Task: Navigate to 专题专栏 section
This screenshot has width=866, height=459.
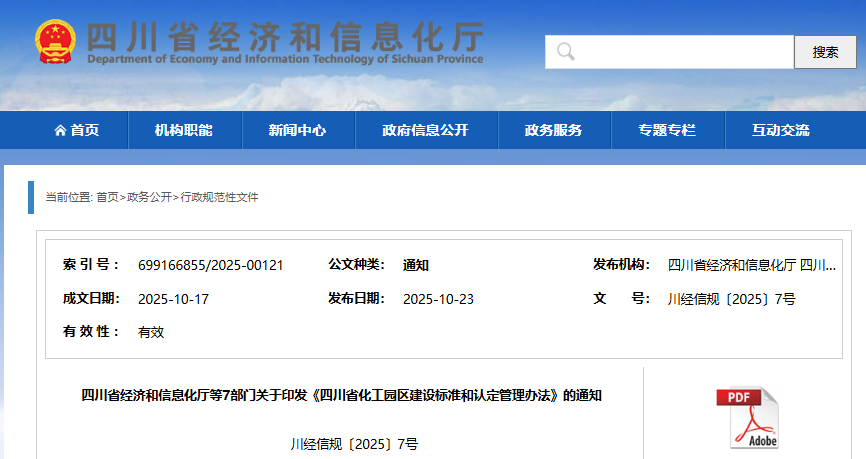Action: (x=667, y=130)
